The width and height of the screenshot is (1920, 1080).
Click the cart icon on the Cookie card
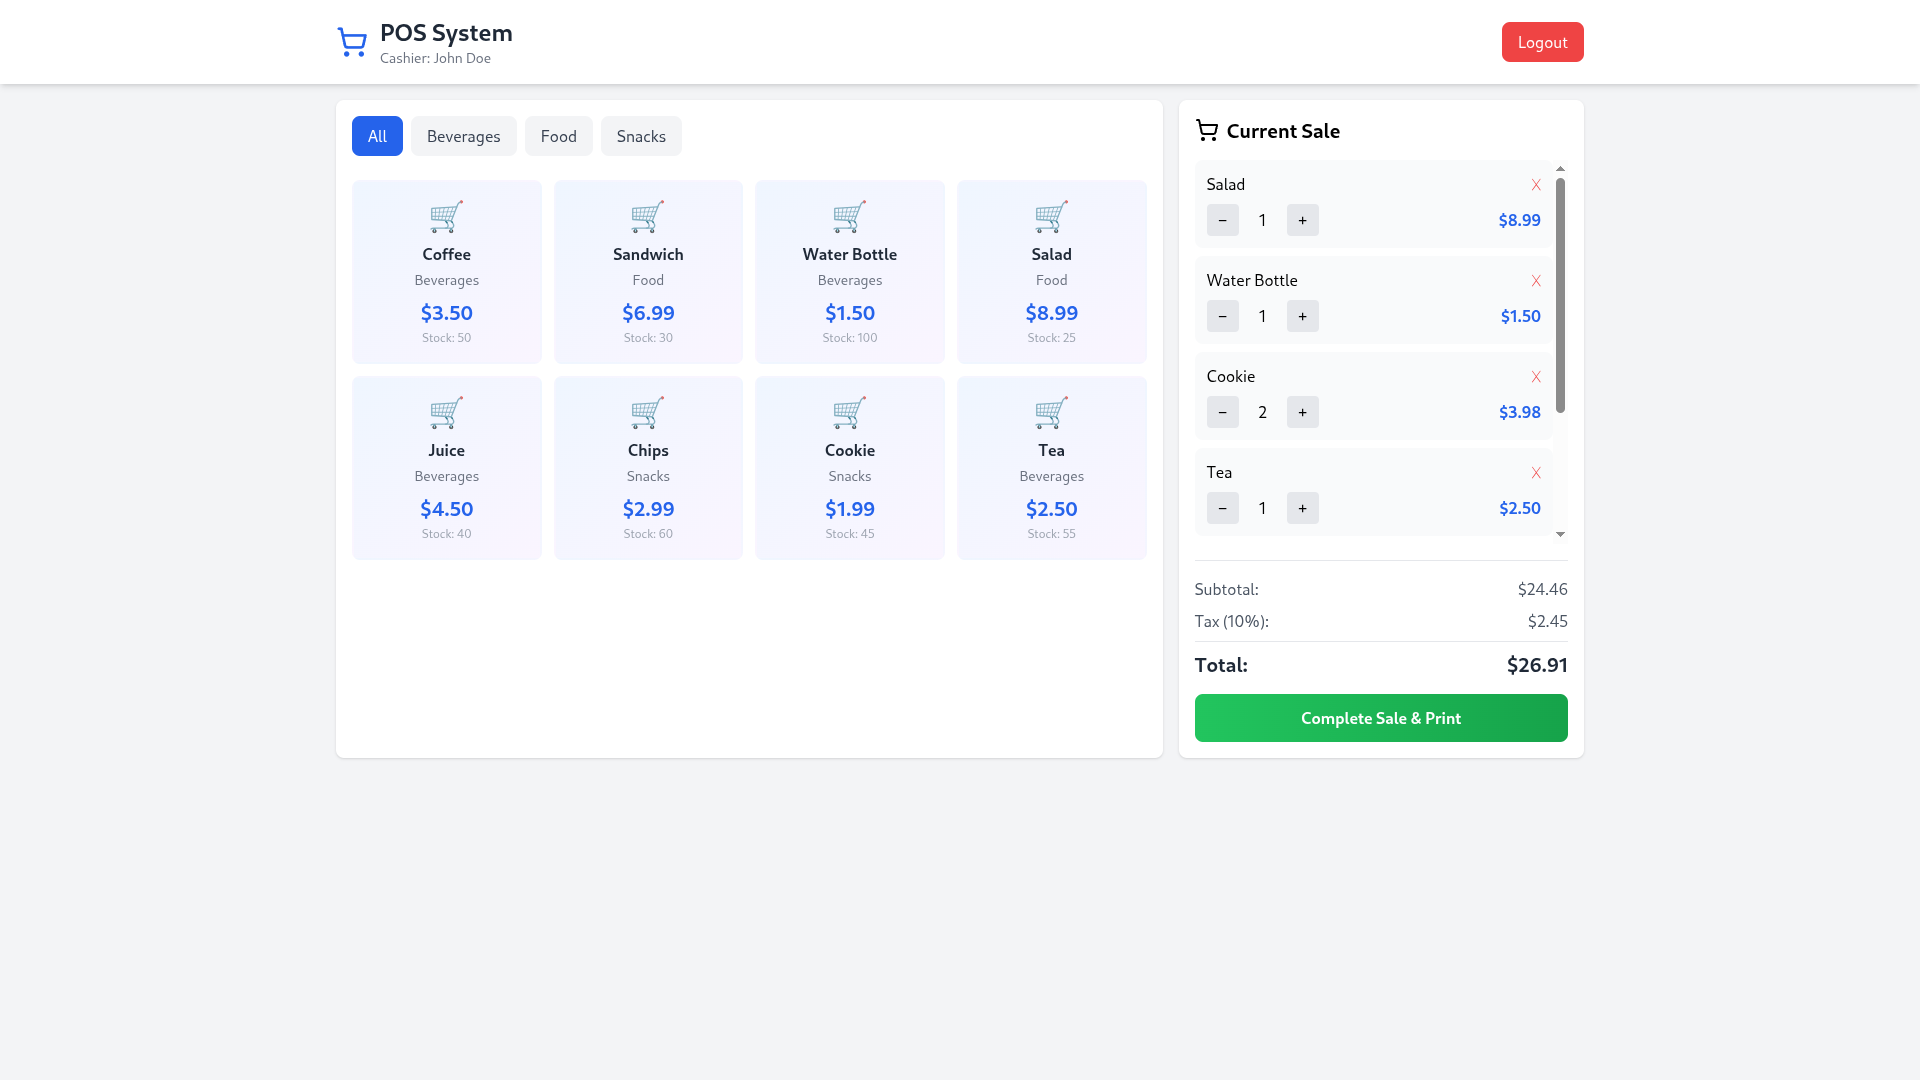849,413
